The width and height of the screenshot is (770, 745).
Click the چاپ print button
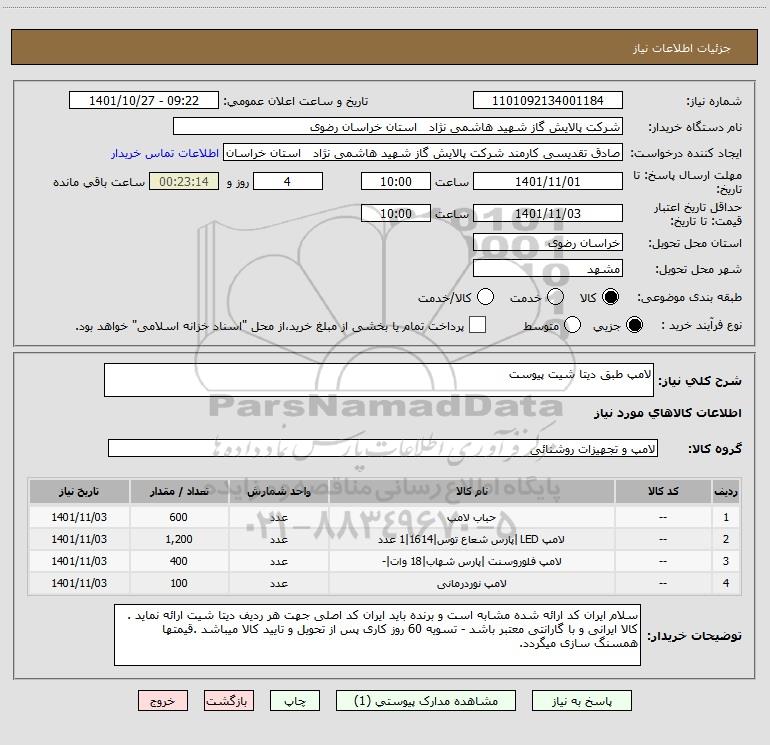coord(295,701)
